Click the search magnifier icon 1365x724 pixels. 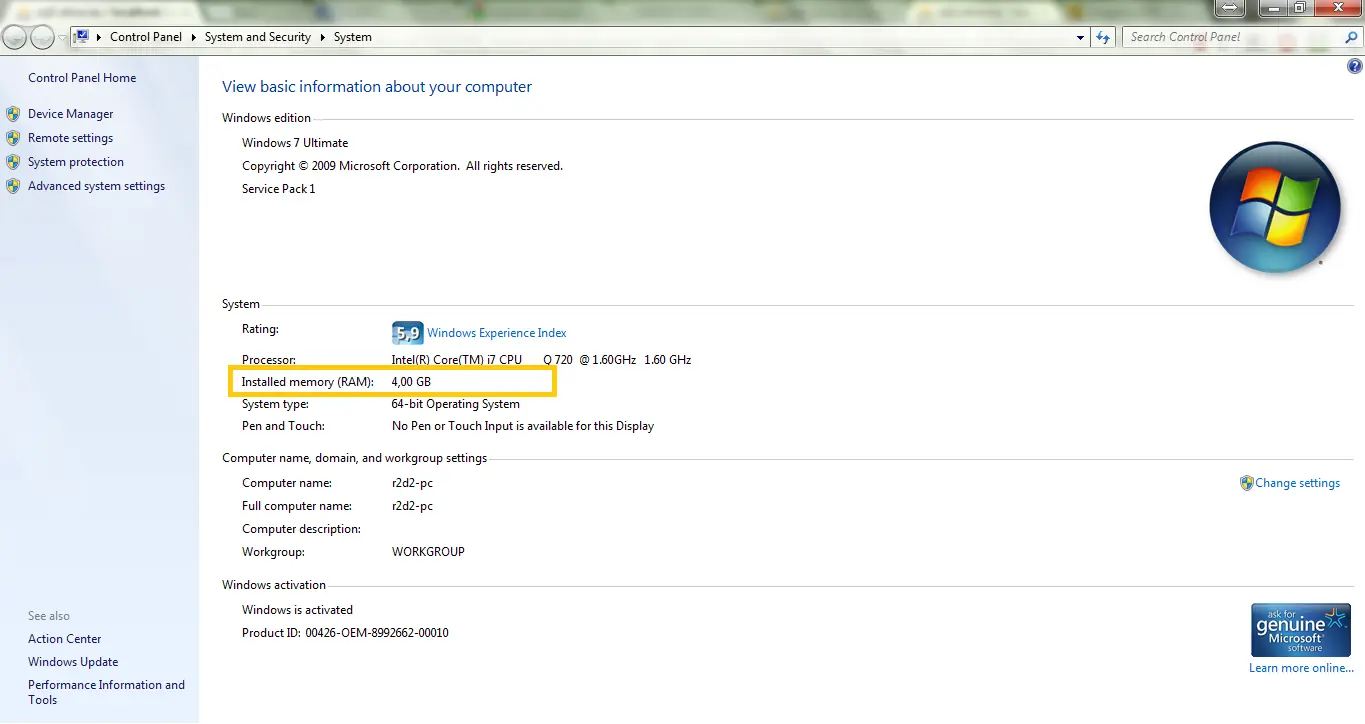[x=1350, y=37]
